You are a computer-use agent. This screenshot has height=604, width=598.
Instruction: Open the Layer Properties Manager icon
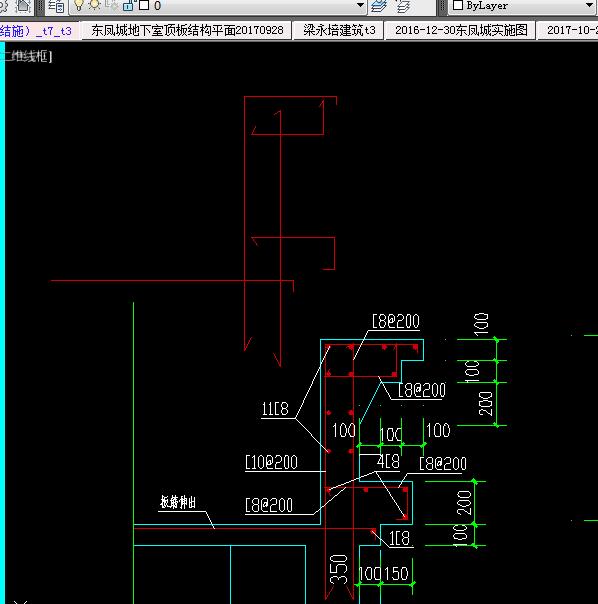[x=56, y=6]
